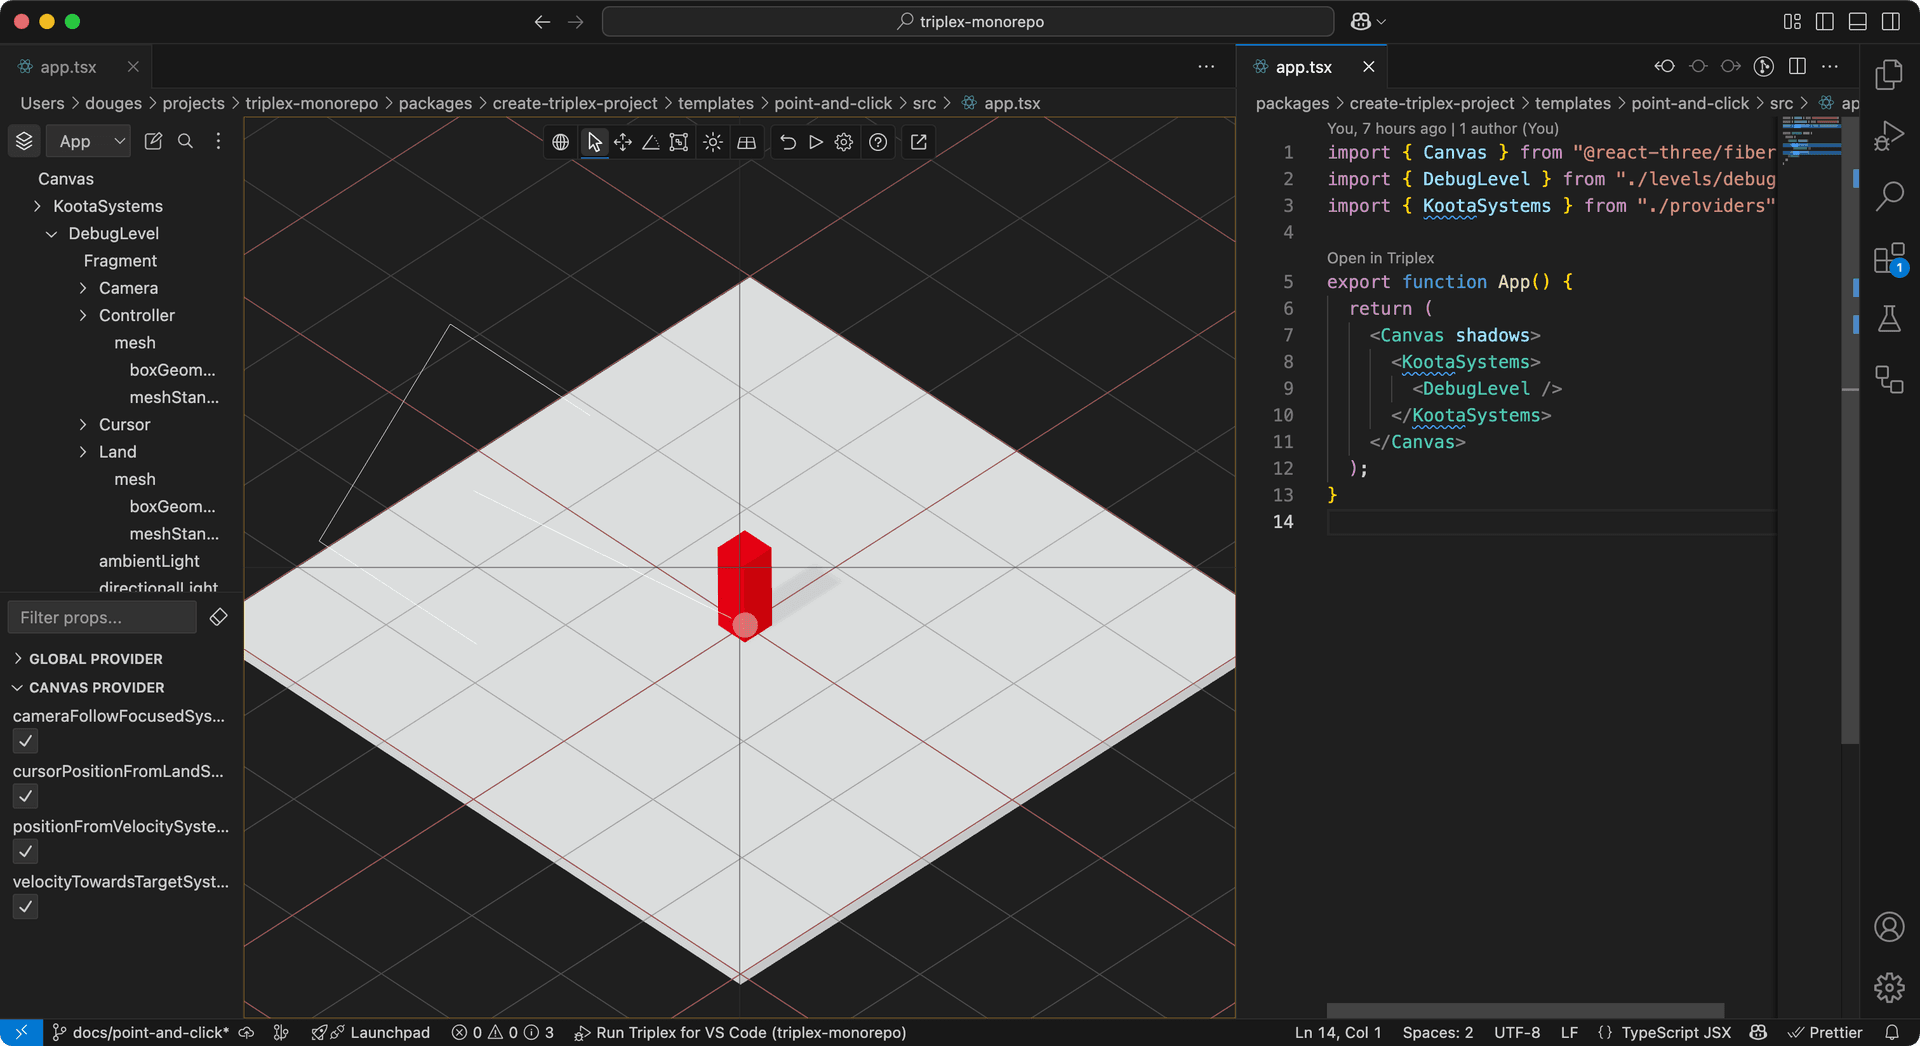Select the rotate transform tool

click(650, 142)
